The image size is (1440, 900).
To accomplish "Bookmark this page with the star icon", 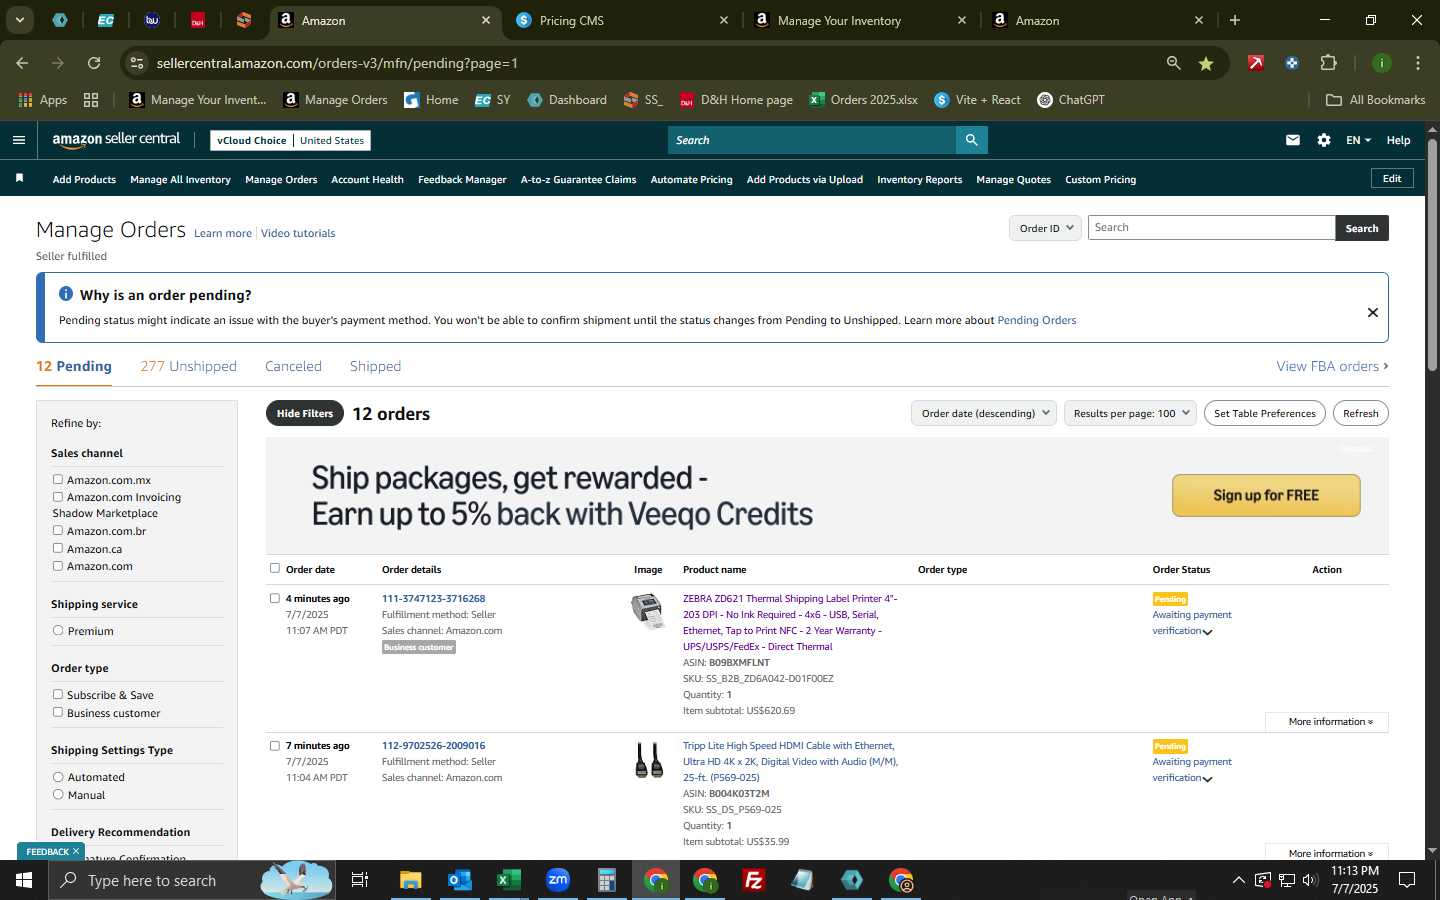I will [1206, 63].
